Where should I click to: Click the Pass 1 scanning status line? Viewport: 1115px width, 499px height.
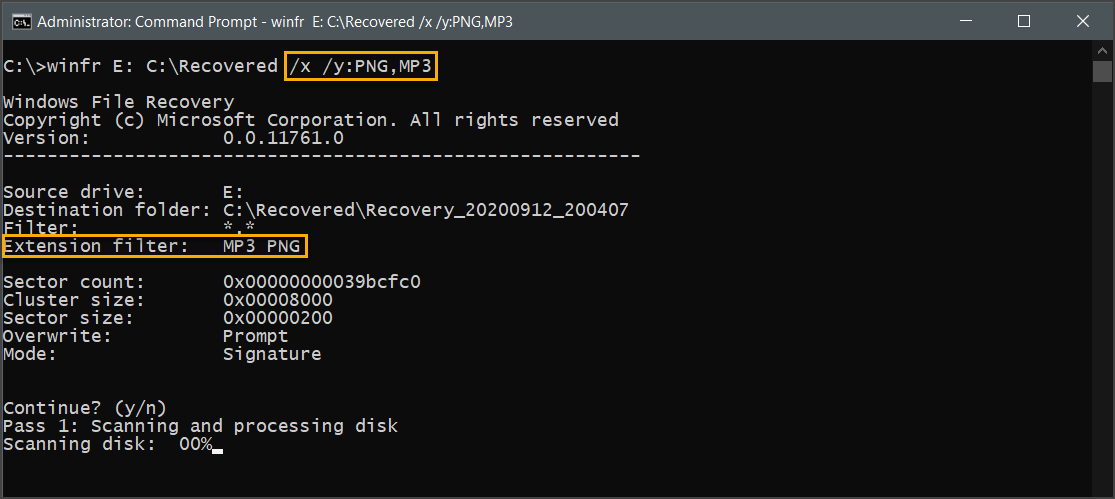click(x=201, y=426)
